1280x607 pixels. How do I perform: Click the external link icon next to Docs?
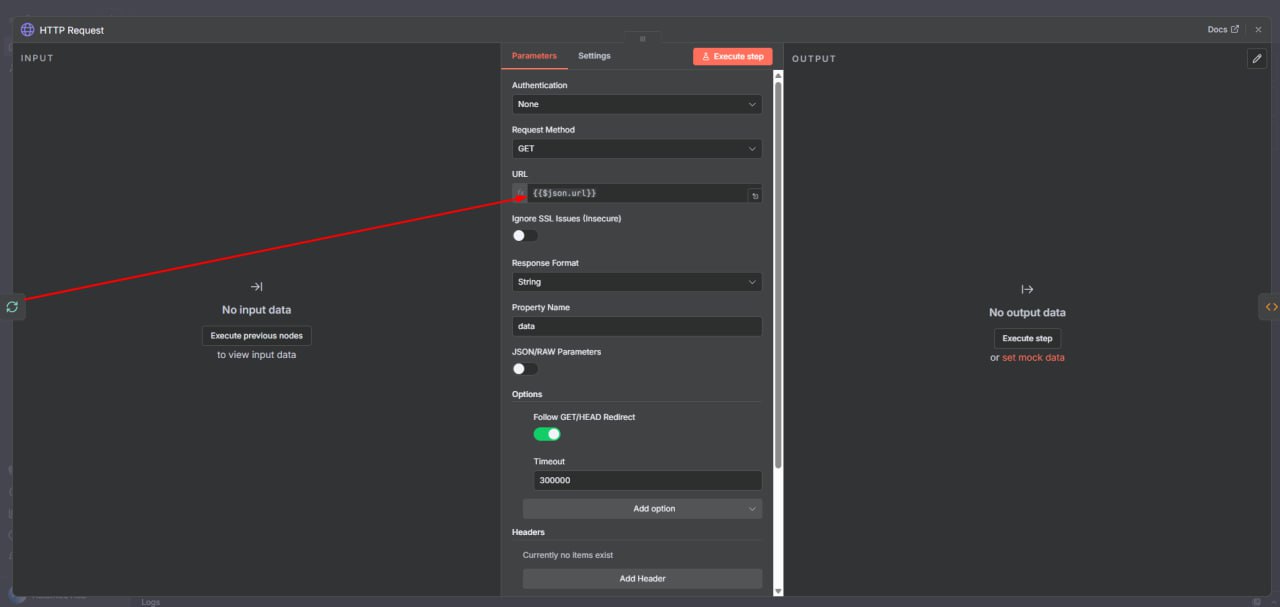pos(1235,29)
